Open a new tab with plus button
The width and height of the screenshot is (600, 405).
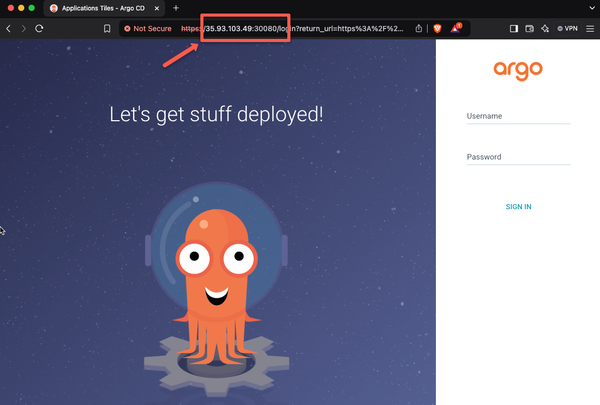tap(176, 8)
